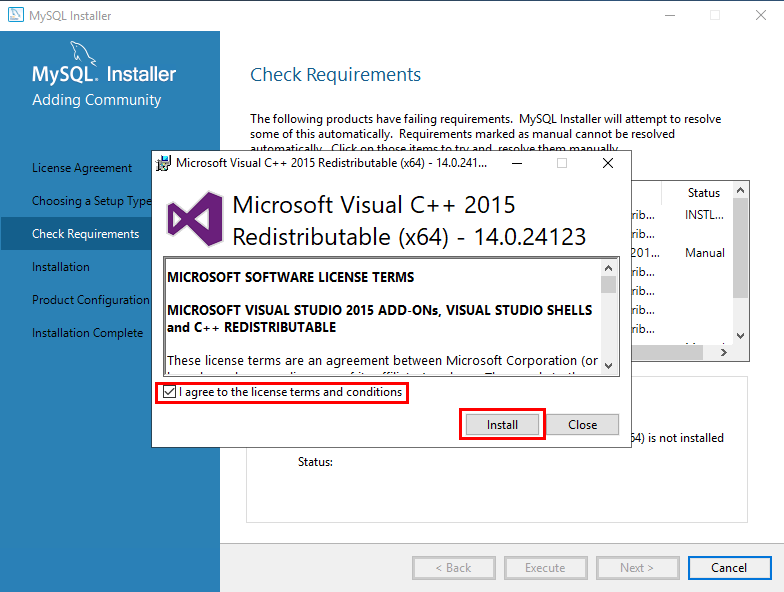Select License Agreement step in sidebar

(82, 168)
